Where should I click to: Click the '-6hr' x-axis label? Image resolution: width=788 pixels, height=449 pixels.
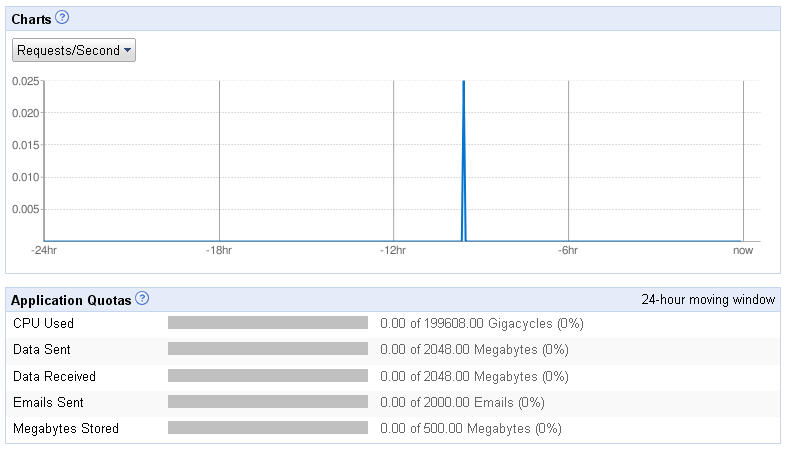point(568,250)
